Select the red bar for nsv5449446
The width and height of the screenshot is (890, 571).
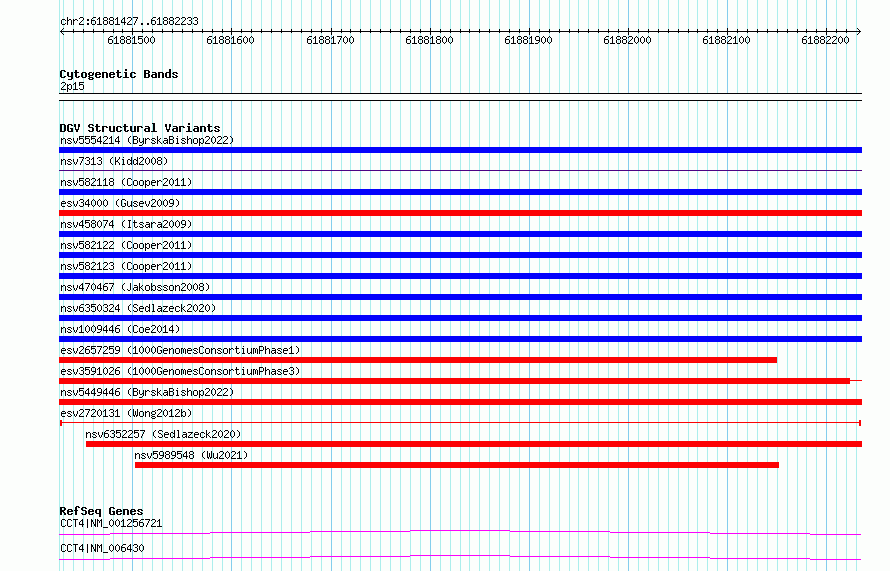click(460, 402)
